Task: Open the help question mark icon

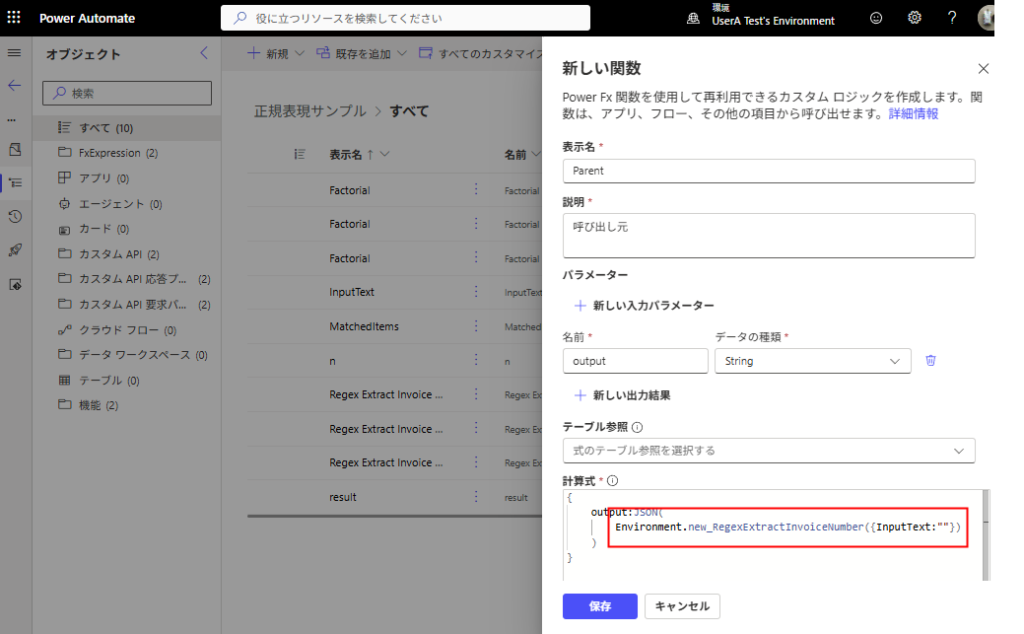Action: coord(952,18)
